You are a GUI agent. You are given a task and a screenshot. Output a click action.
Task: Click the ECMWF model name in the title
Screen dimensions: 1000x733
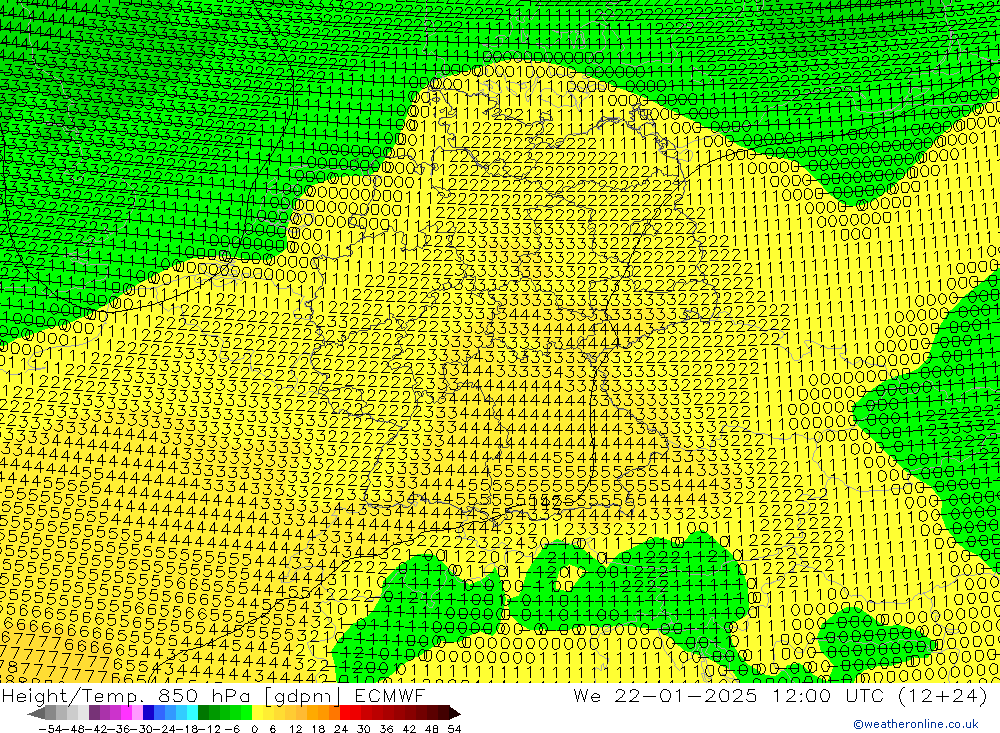pos(389,695)
